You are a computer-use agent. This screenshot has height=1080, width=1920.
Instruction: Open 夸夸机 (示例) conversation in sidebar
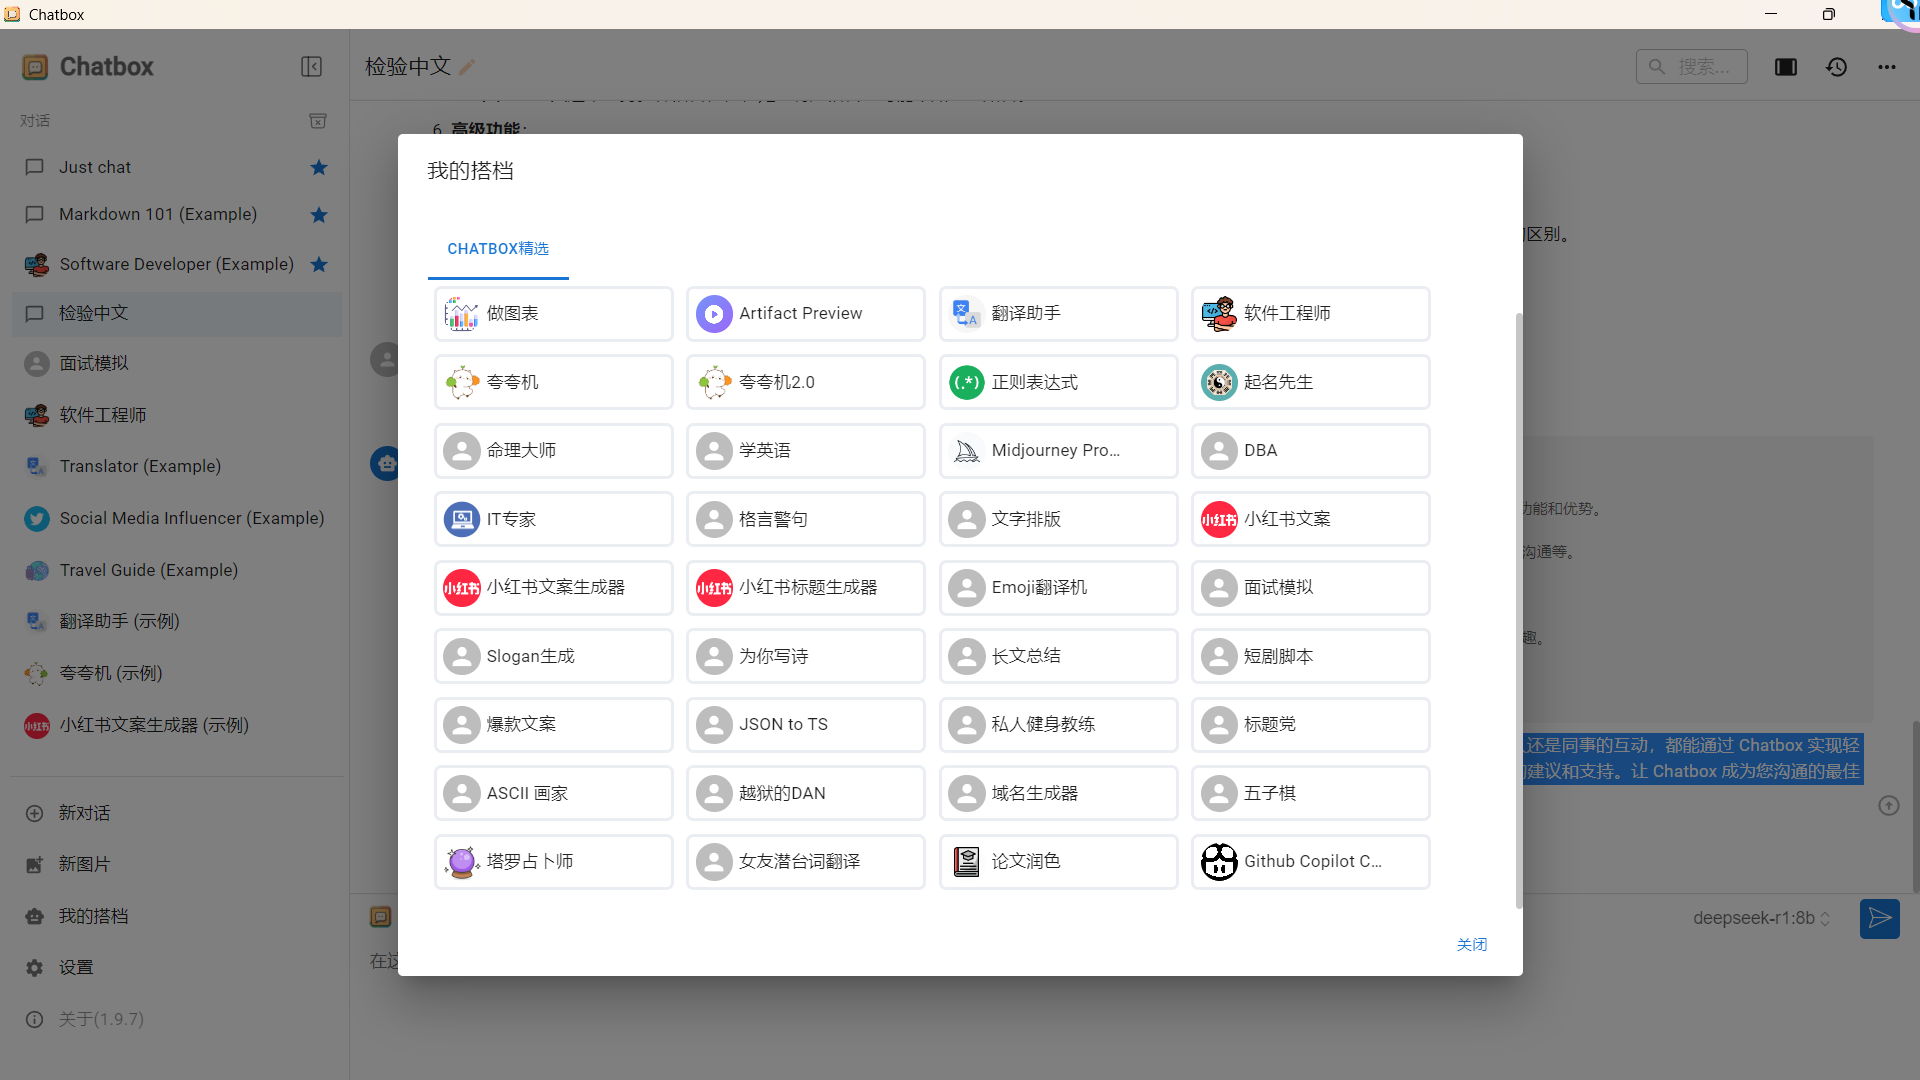177,674
